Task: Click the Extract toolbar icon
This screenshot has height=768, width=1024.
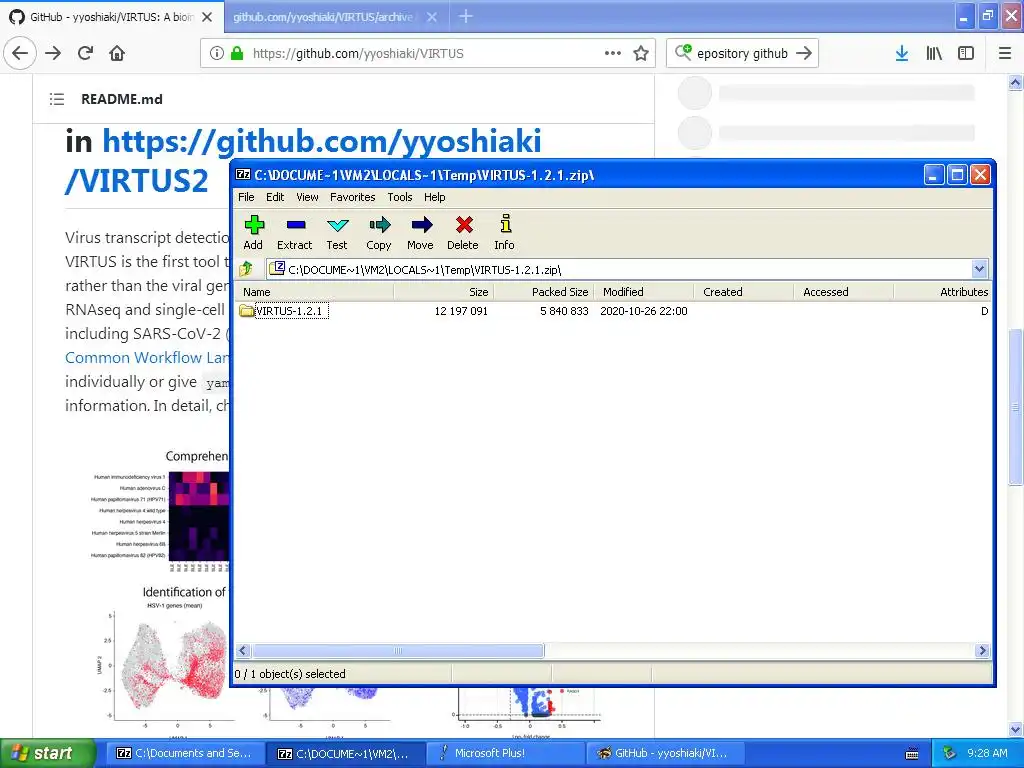Action: click(295, 233)
